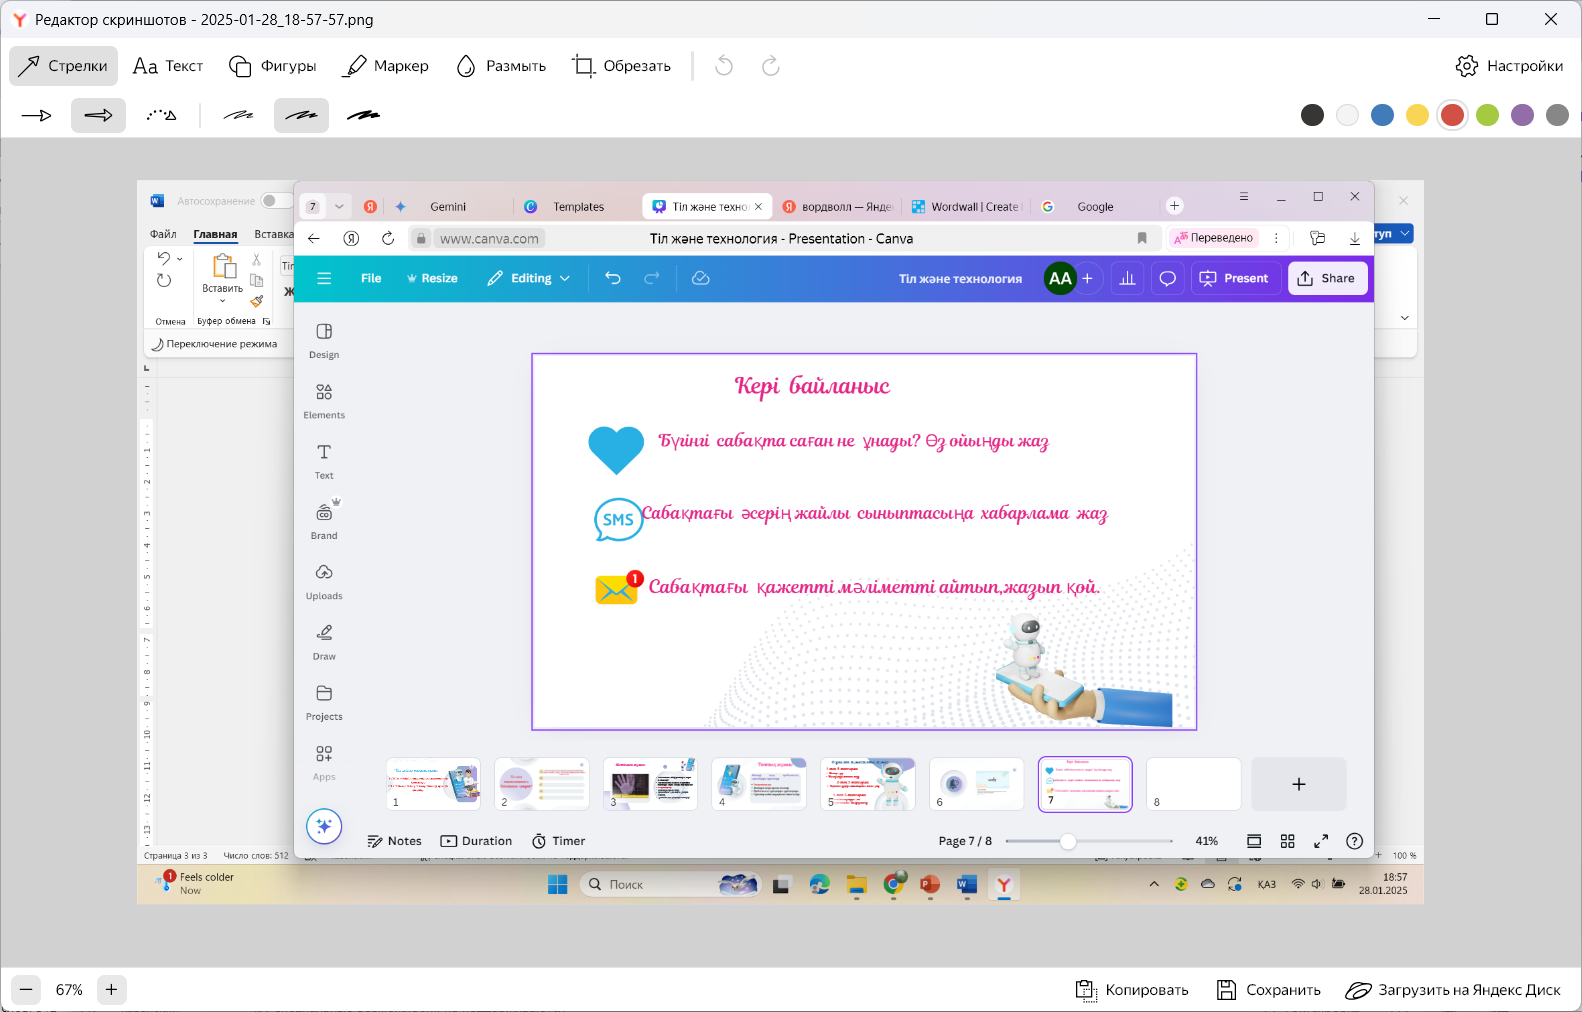
Task: Open the Canva analytics chart icon
Action: 1127,279
